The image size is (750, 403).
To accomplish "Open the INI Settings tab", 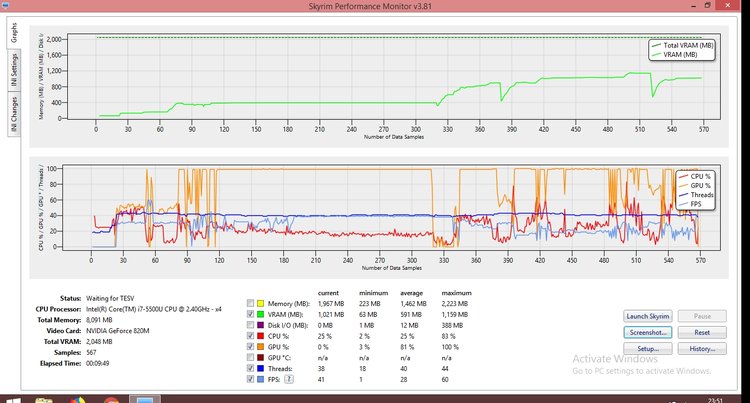I will click(14, 70).
